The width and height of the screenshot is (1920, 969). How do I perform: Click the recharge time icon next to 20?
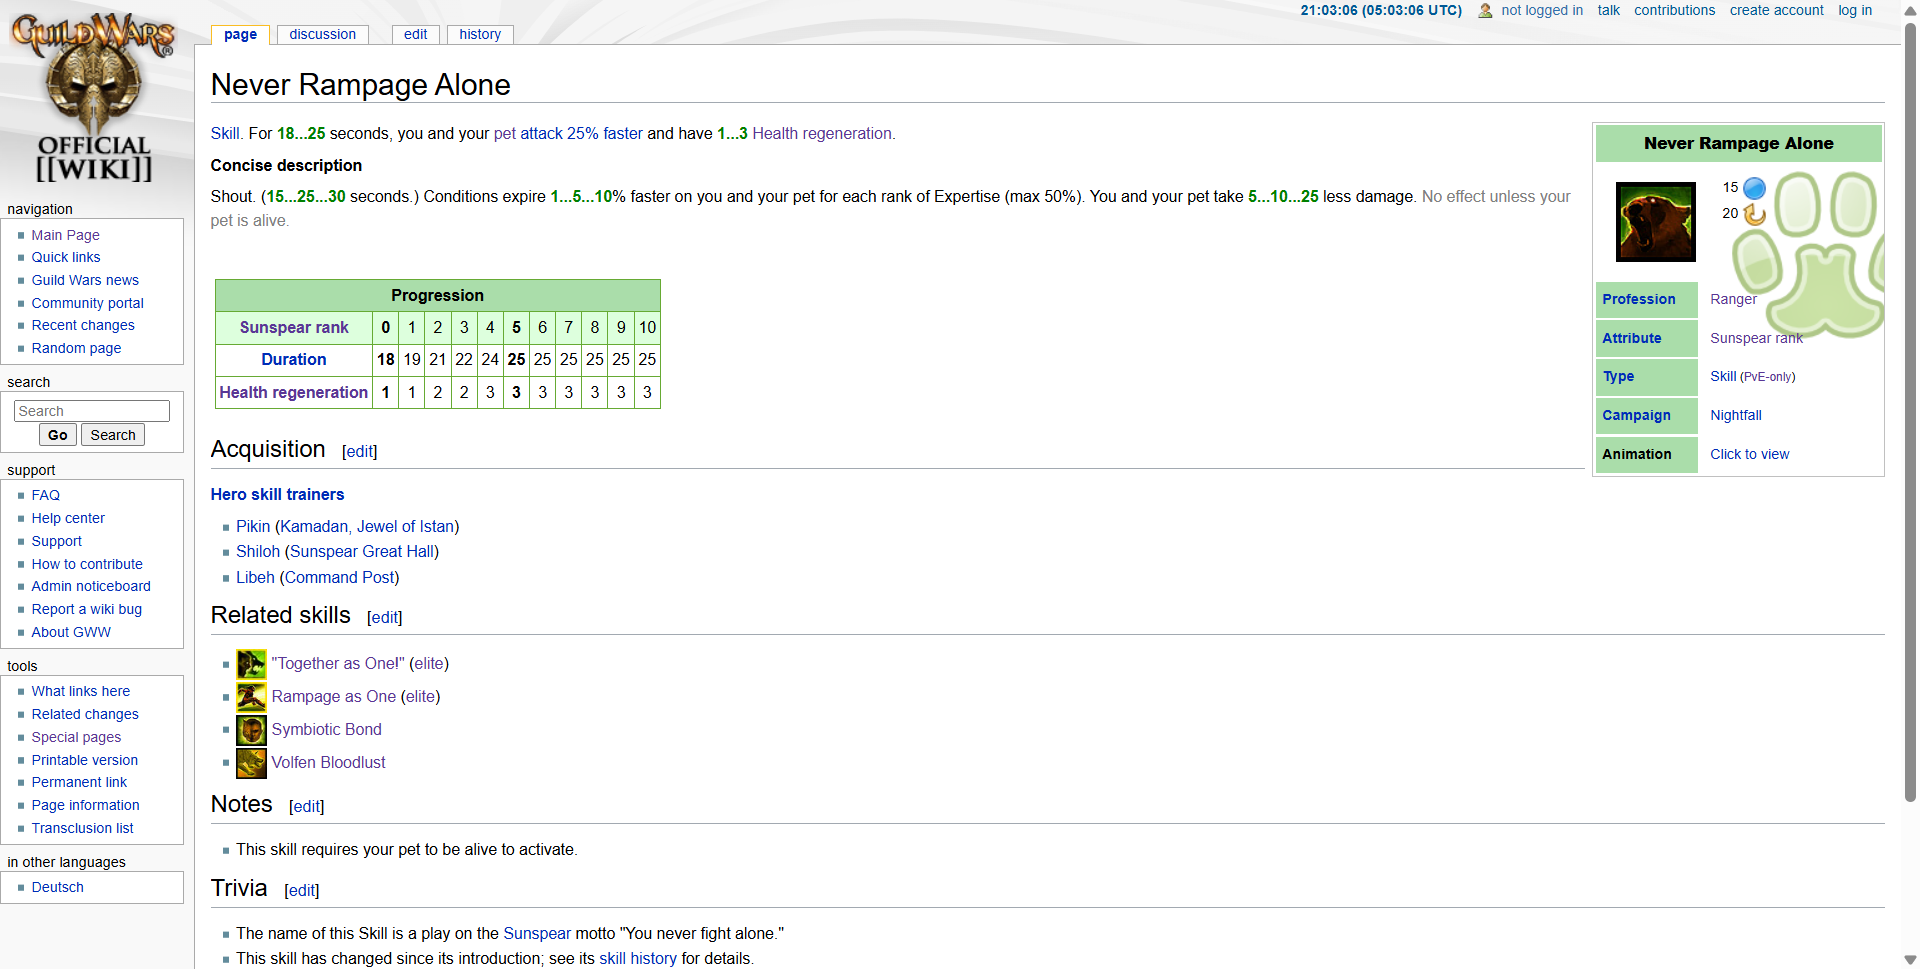[1754, 214]
